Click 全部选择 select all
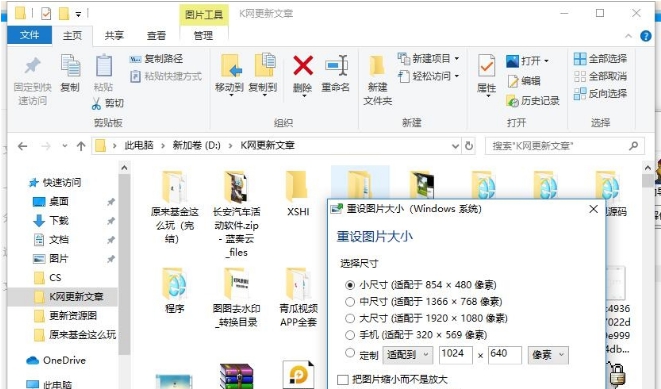 pyautogui.click(x=601, y=59)
